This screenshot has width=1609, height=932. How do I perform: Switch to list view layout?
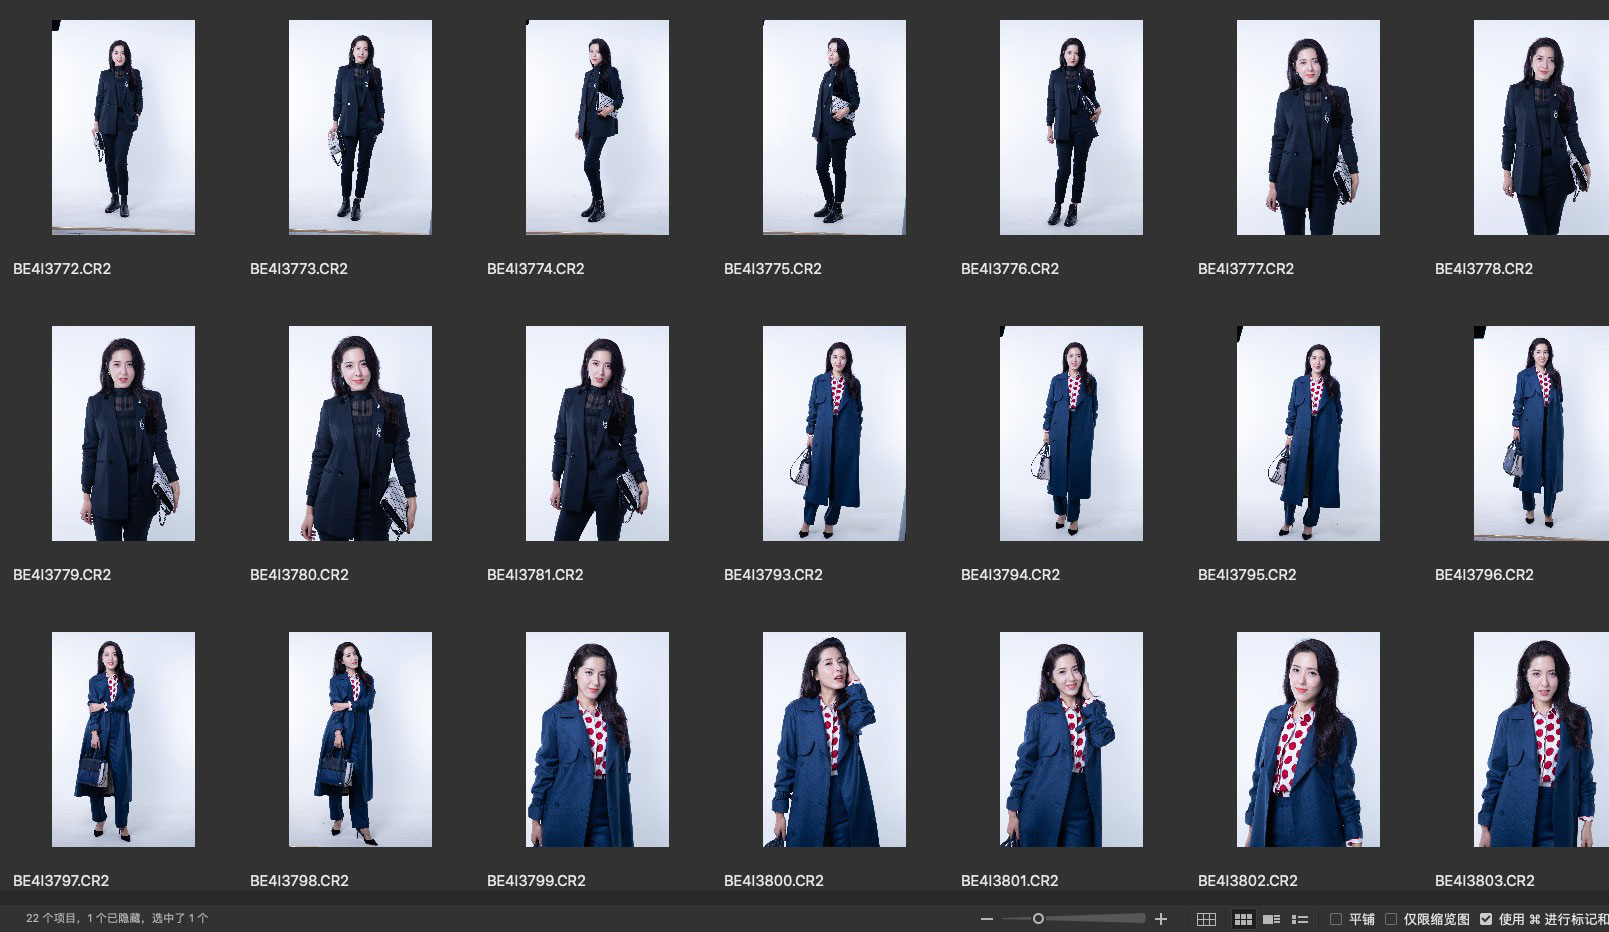(1300, 919)
